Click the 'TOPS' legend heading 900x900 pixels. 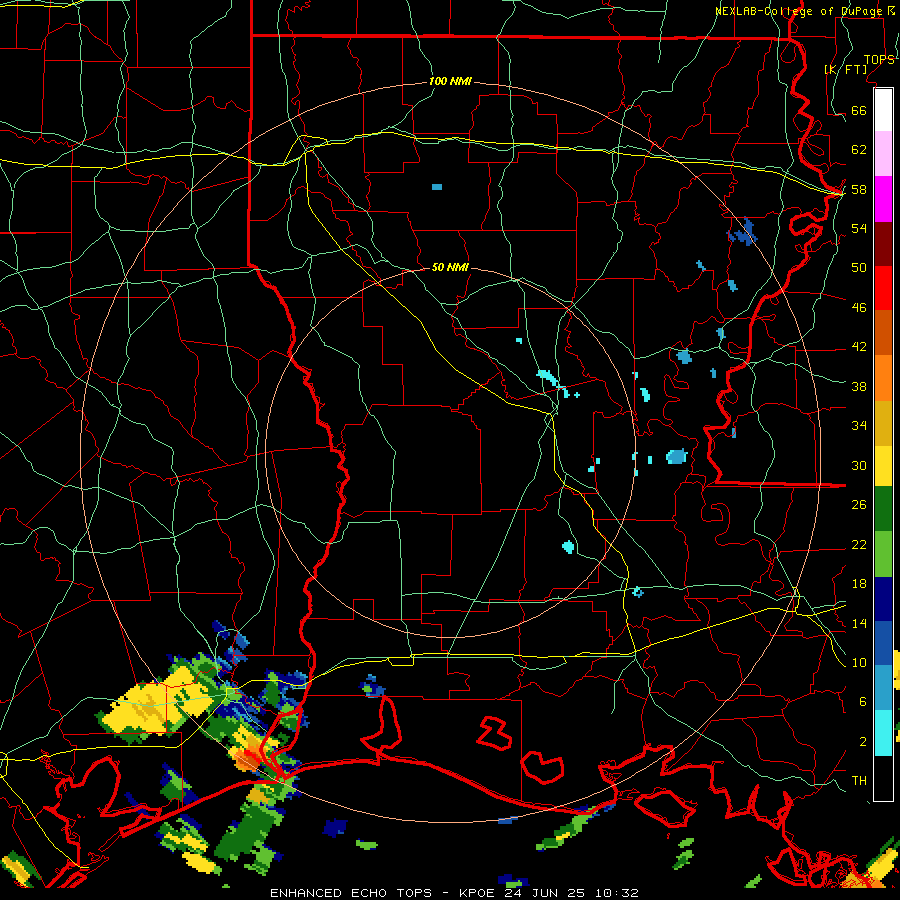tap(879, 60)
